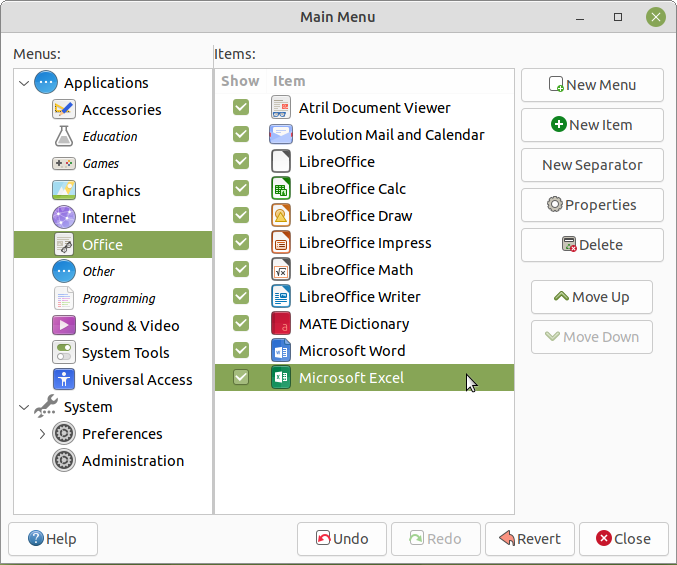Click the System Tools toggle icon
The height and width of the screenshot is (565, 677).
click(x=64, y=352)
